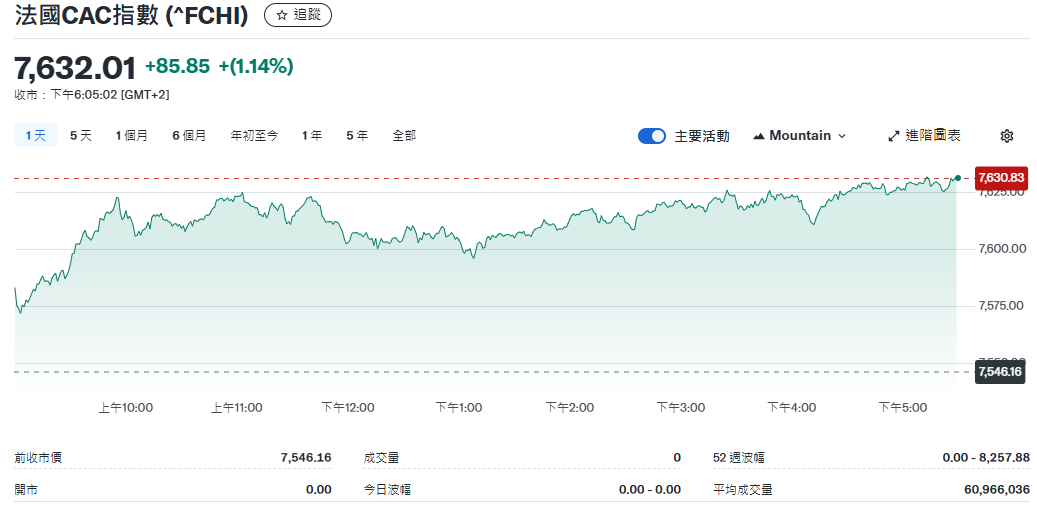Click the +(1.14%) percent change
The width and height of the screenshot is (1037, 507).
256,66
